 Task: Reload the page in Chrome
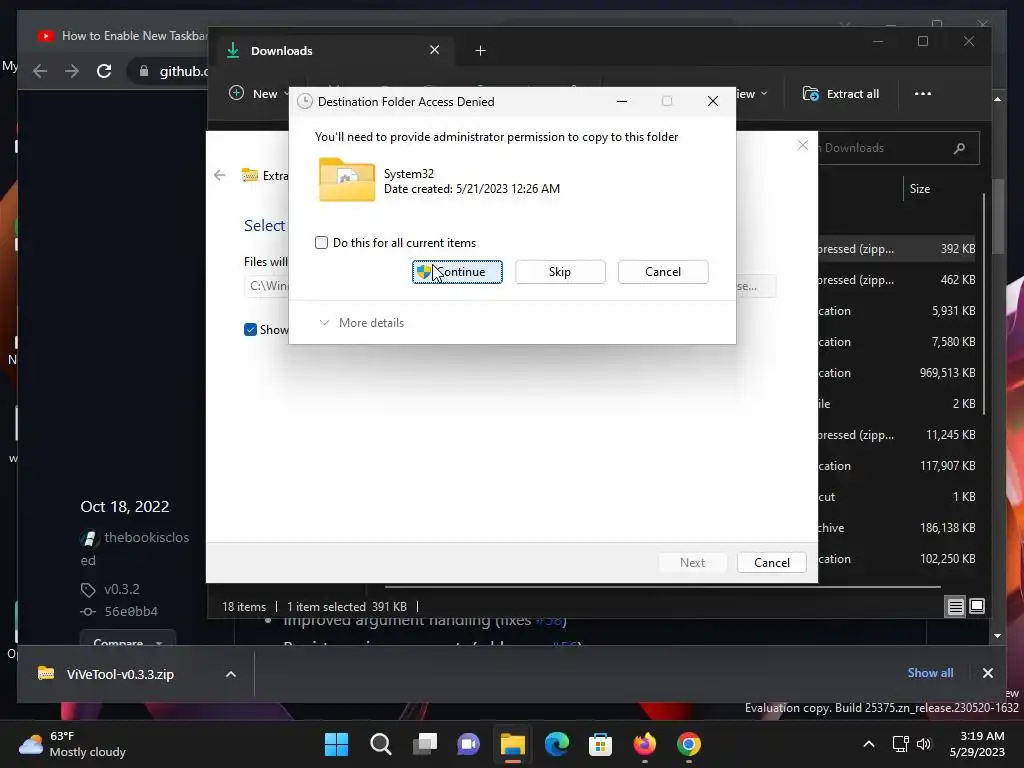[104, 71]
